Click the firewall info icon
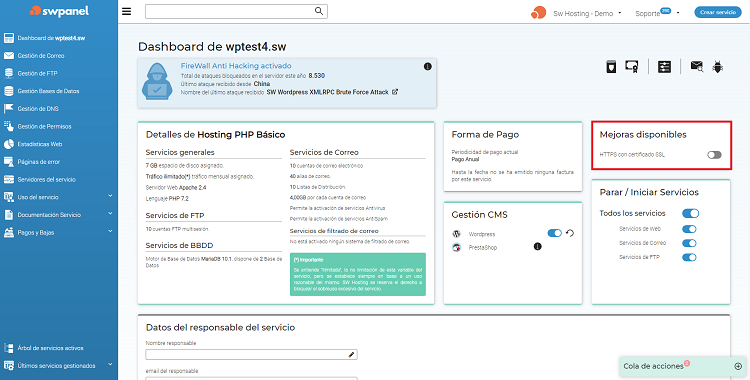Viewport: 750px width, 380px height. pos(428,67)
